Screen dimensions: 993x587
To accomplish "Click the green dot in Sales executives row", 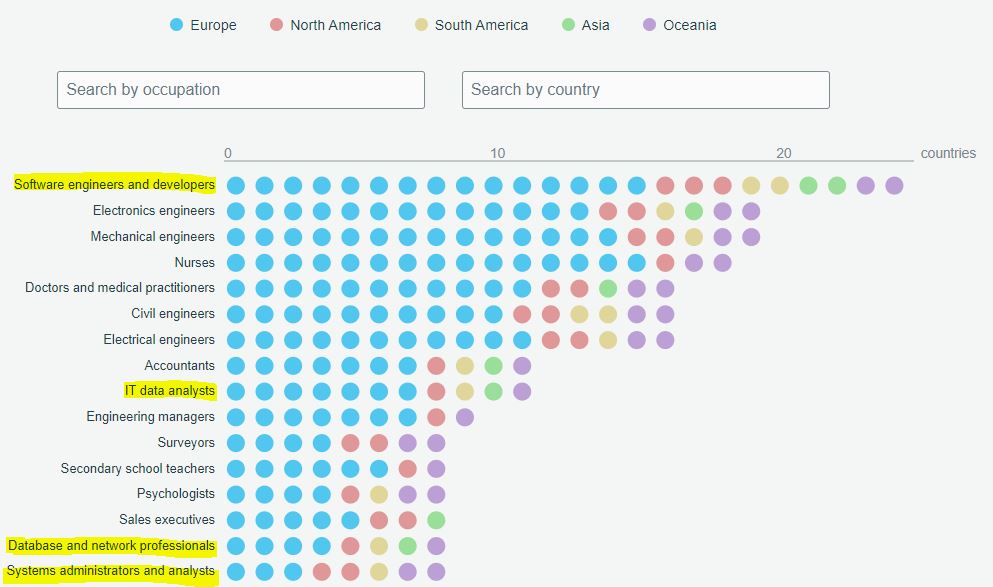I will click(436, 521).
